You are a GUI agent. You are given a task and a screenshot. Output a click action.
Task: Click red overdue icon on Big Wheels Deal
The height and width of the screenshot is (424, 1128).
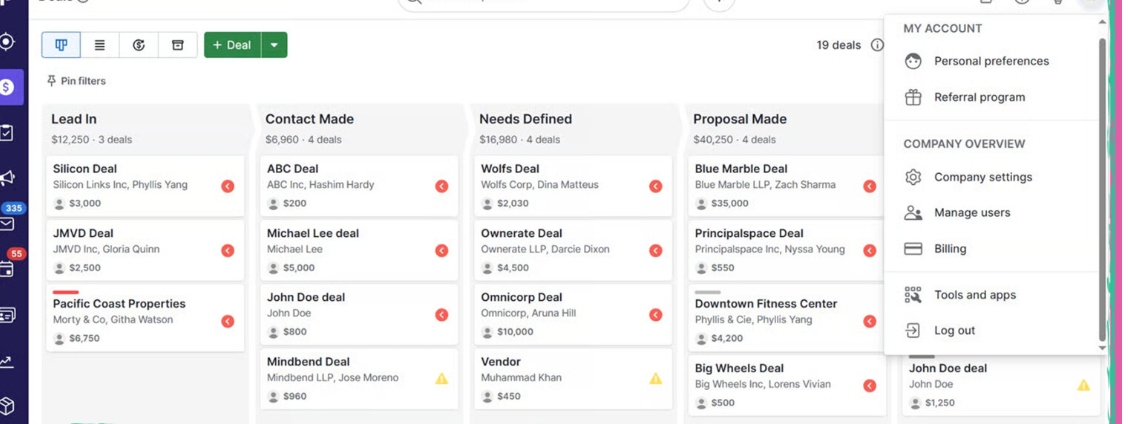870,386
